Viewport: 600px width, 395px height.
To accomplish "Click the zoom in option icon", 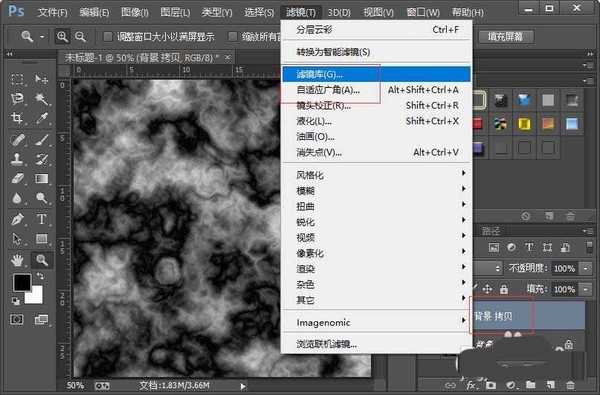I will click(62, 37).
